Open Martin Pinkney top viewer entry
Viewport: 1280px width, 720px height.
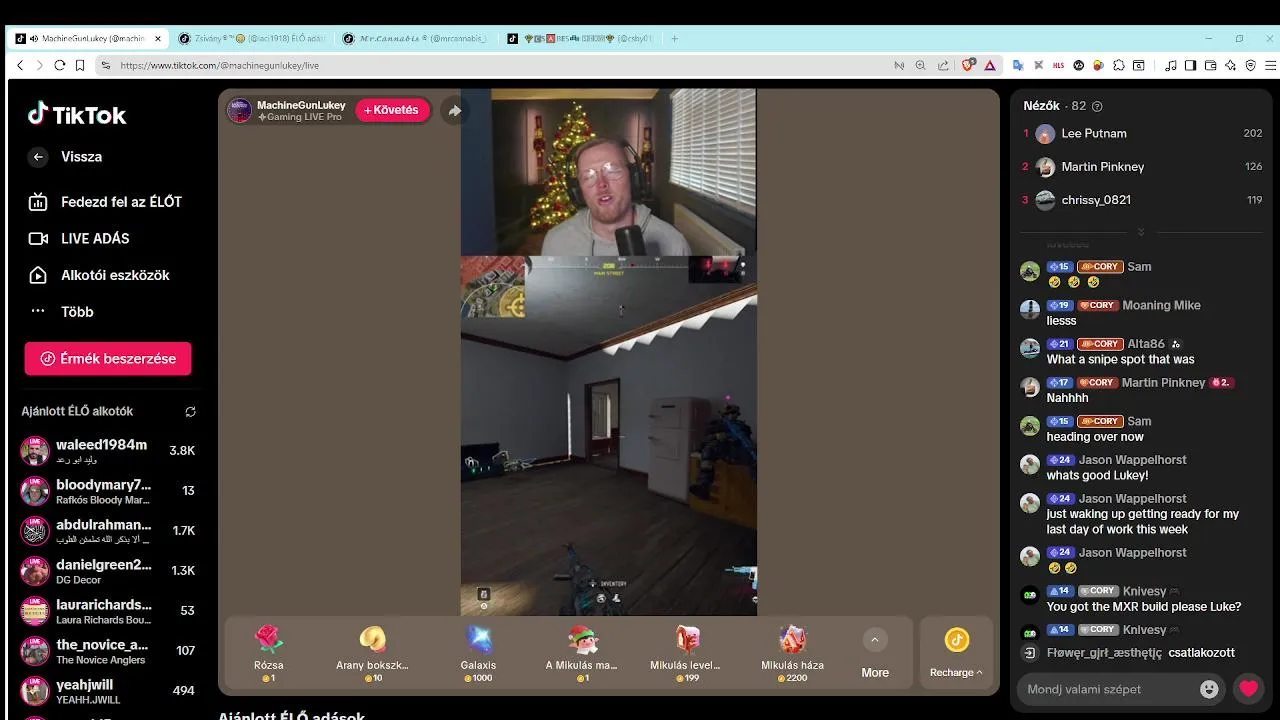coord(1141,166)
